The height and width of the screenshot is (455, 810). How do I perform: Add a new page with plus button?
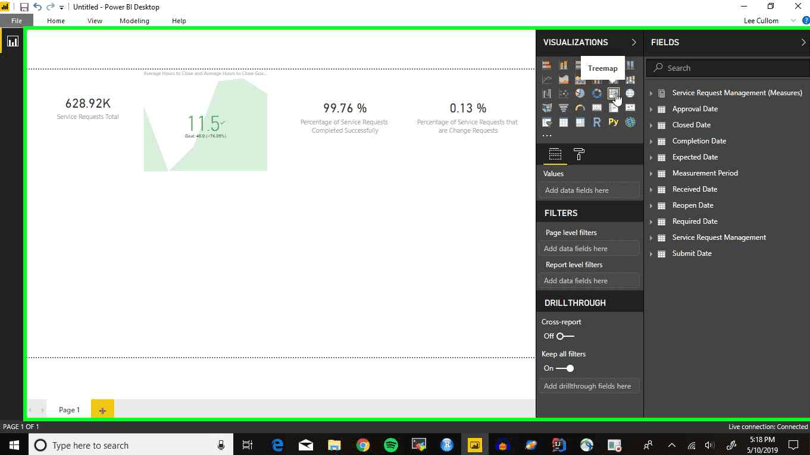102,410
